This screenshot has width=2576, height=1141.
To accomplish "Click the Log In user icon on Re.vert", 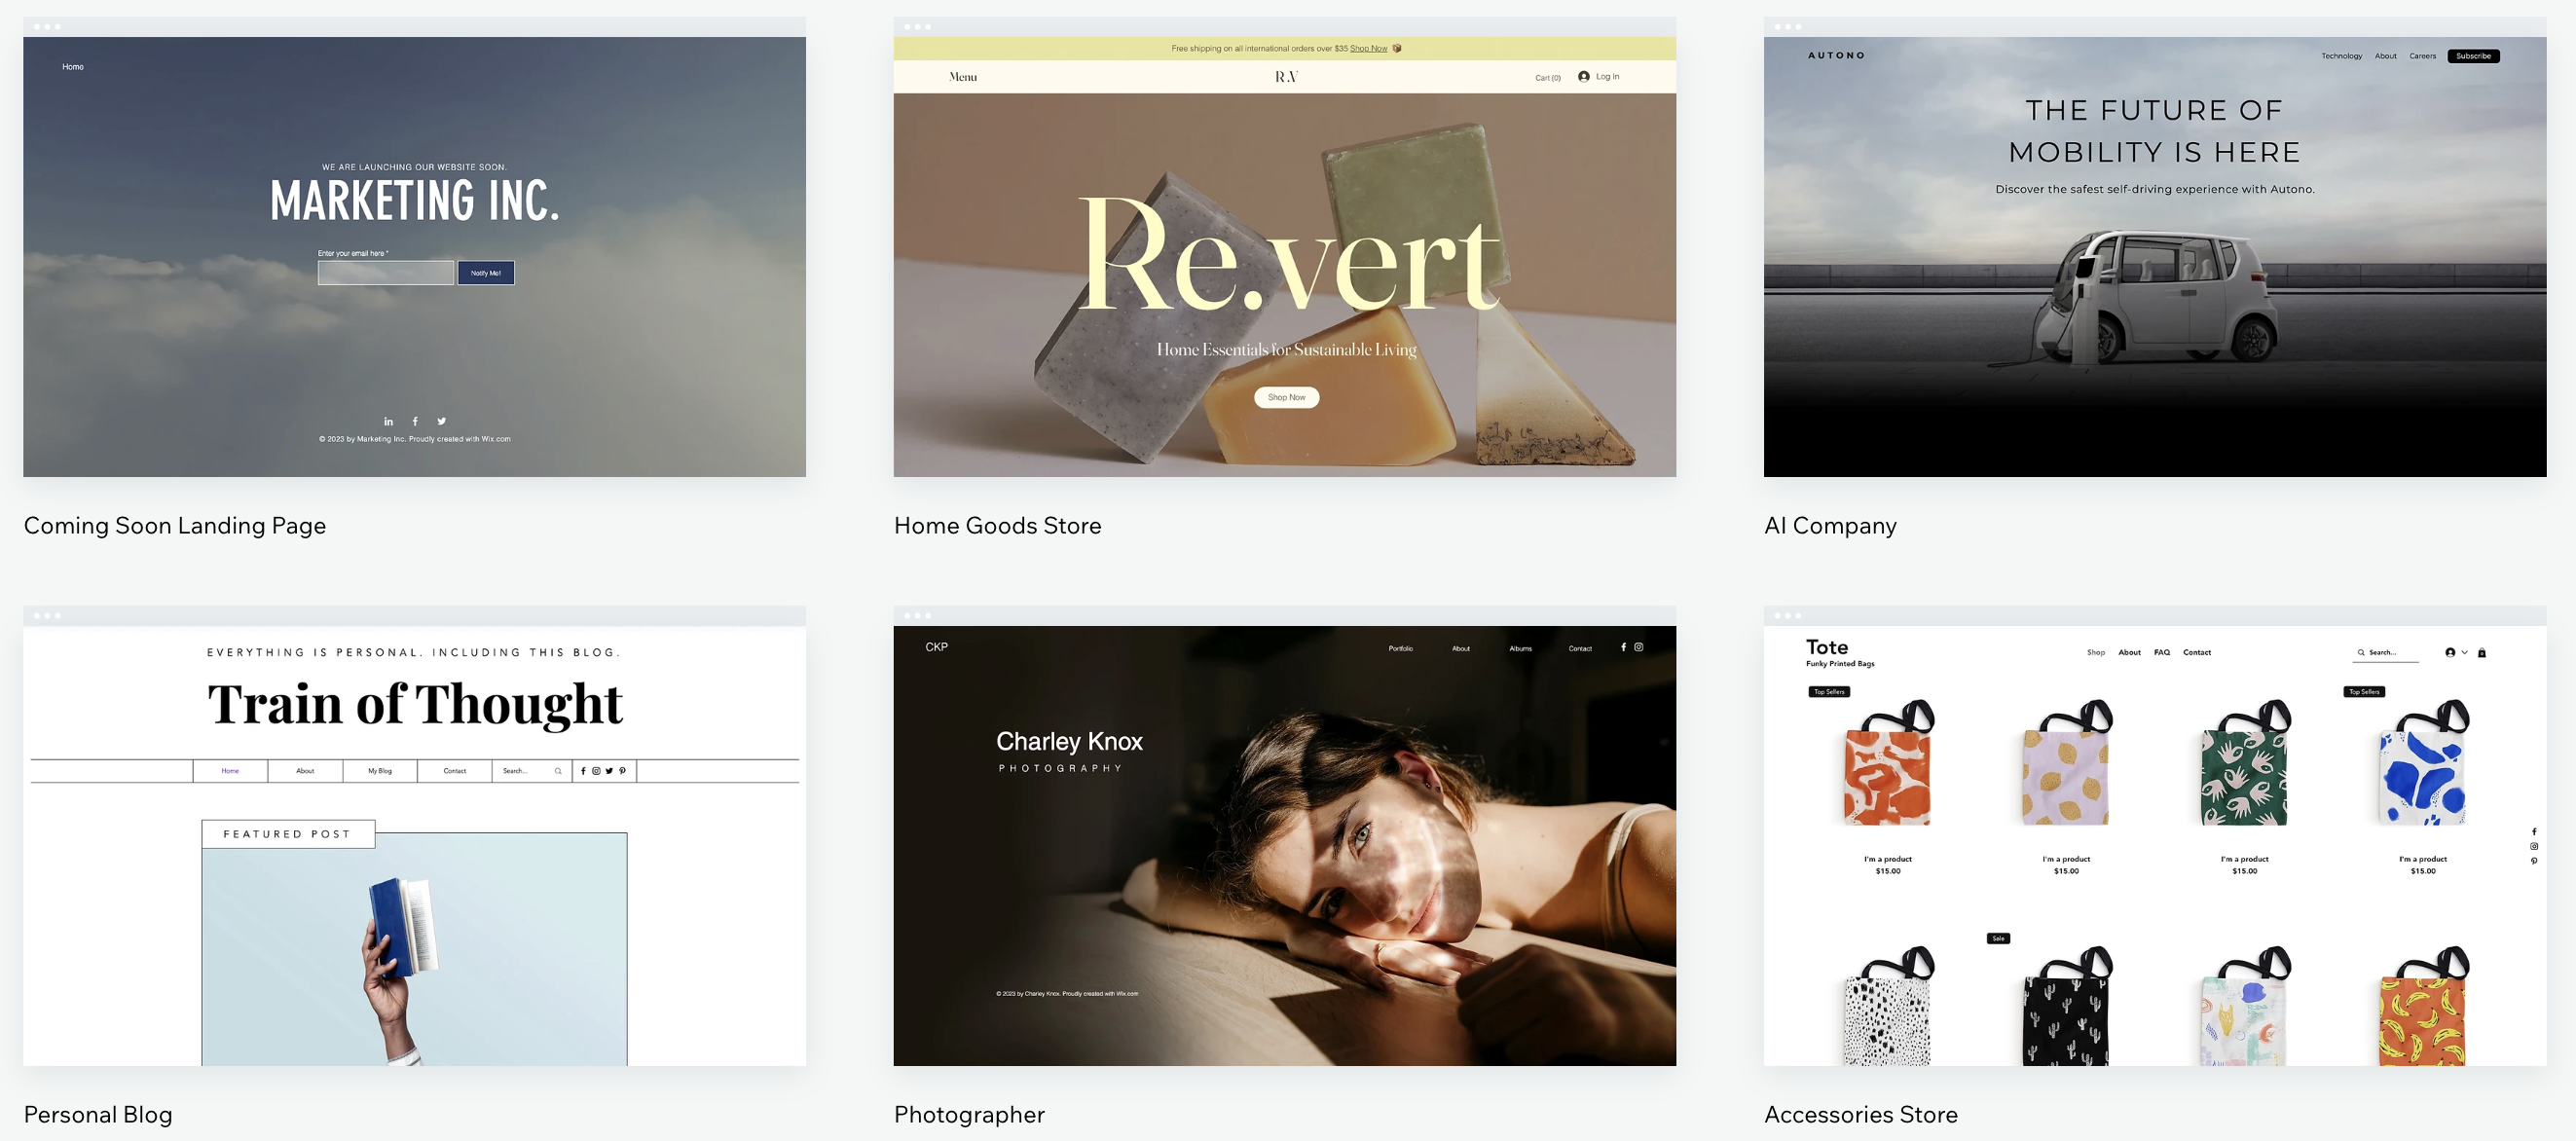I will click(x=1583, y=77).
